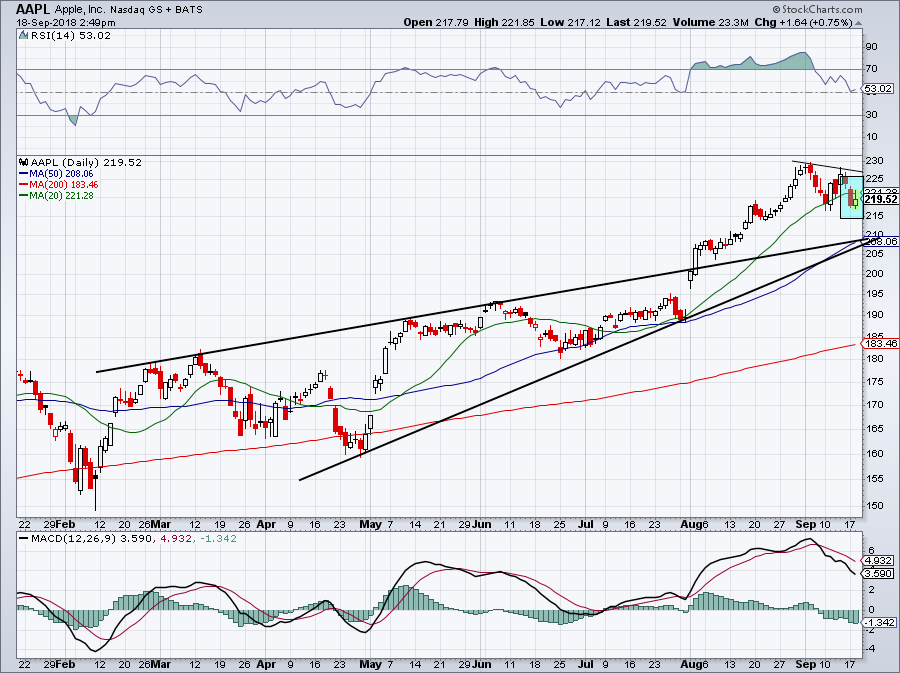Click the Volume 23.3M quote value
900x673 pixels.
click(711, 22)
